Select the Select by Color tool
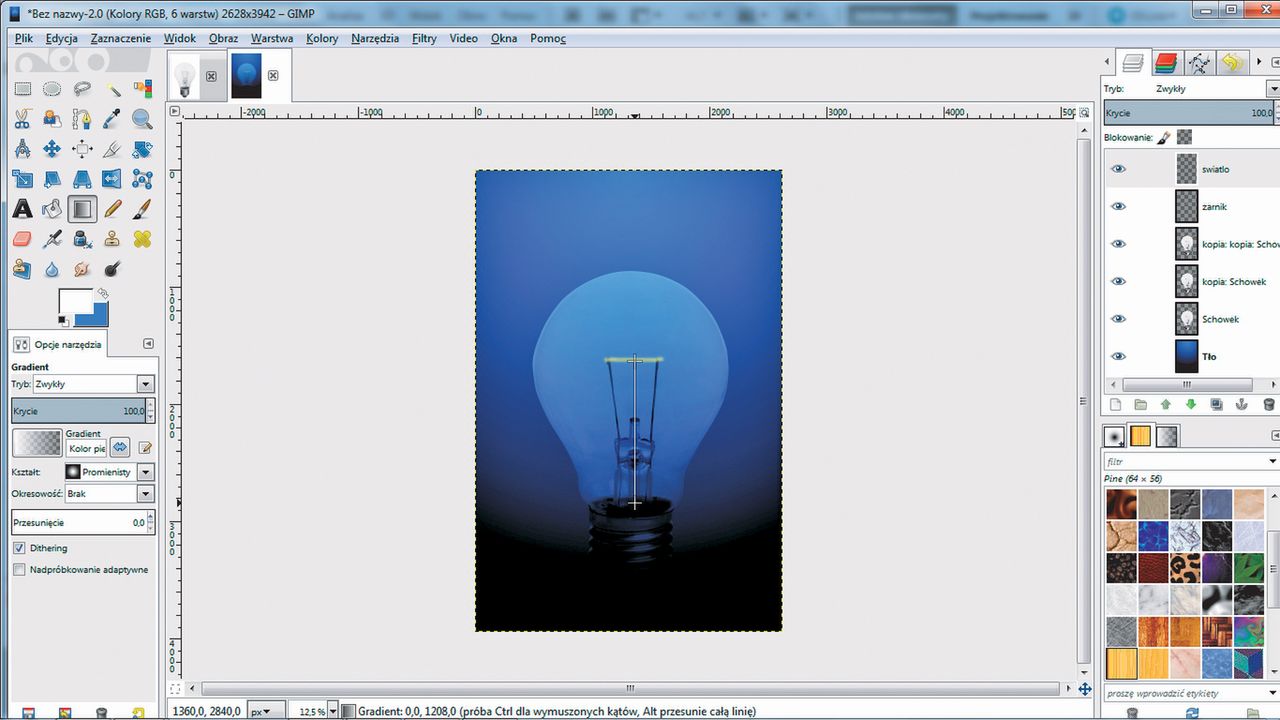 (142, 90)
